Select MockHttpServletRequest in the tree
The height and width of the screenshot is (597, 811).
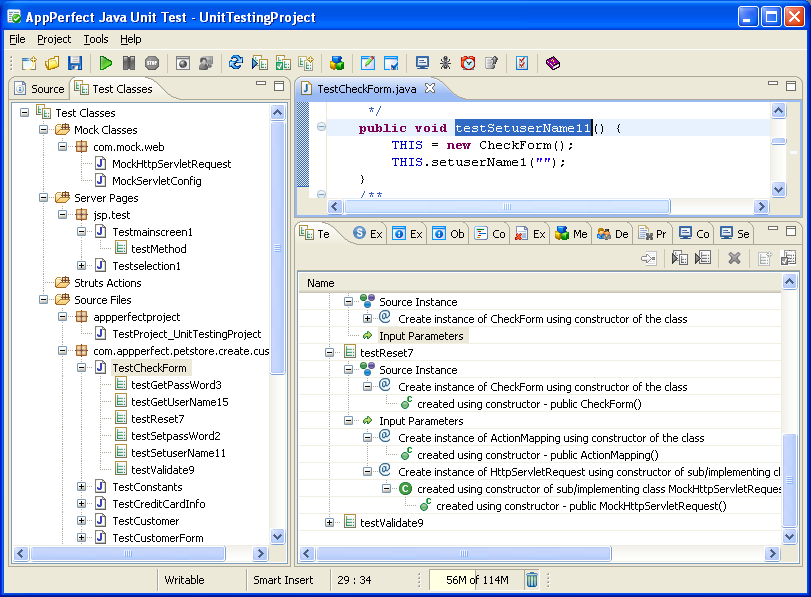tap(172, 164)
